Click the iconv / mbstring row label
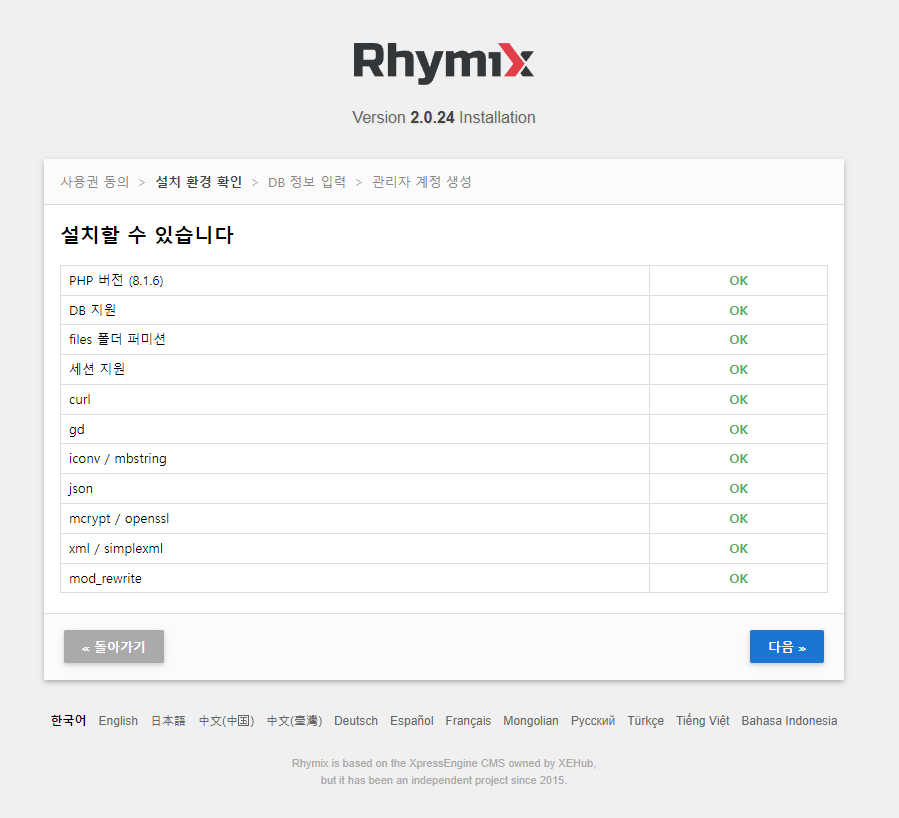This screenshot has width=899, height=818. pyautogui.click(x=118, y=459)
